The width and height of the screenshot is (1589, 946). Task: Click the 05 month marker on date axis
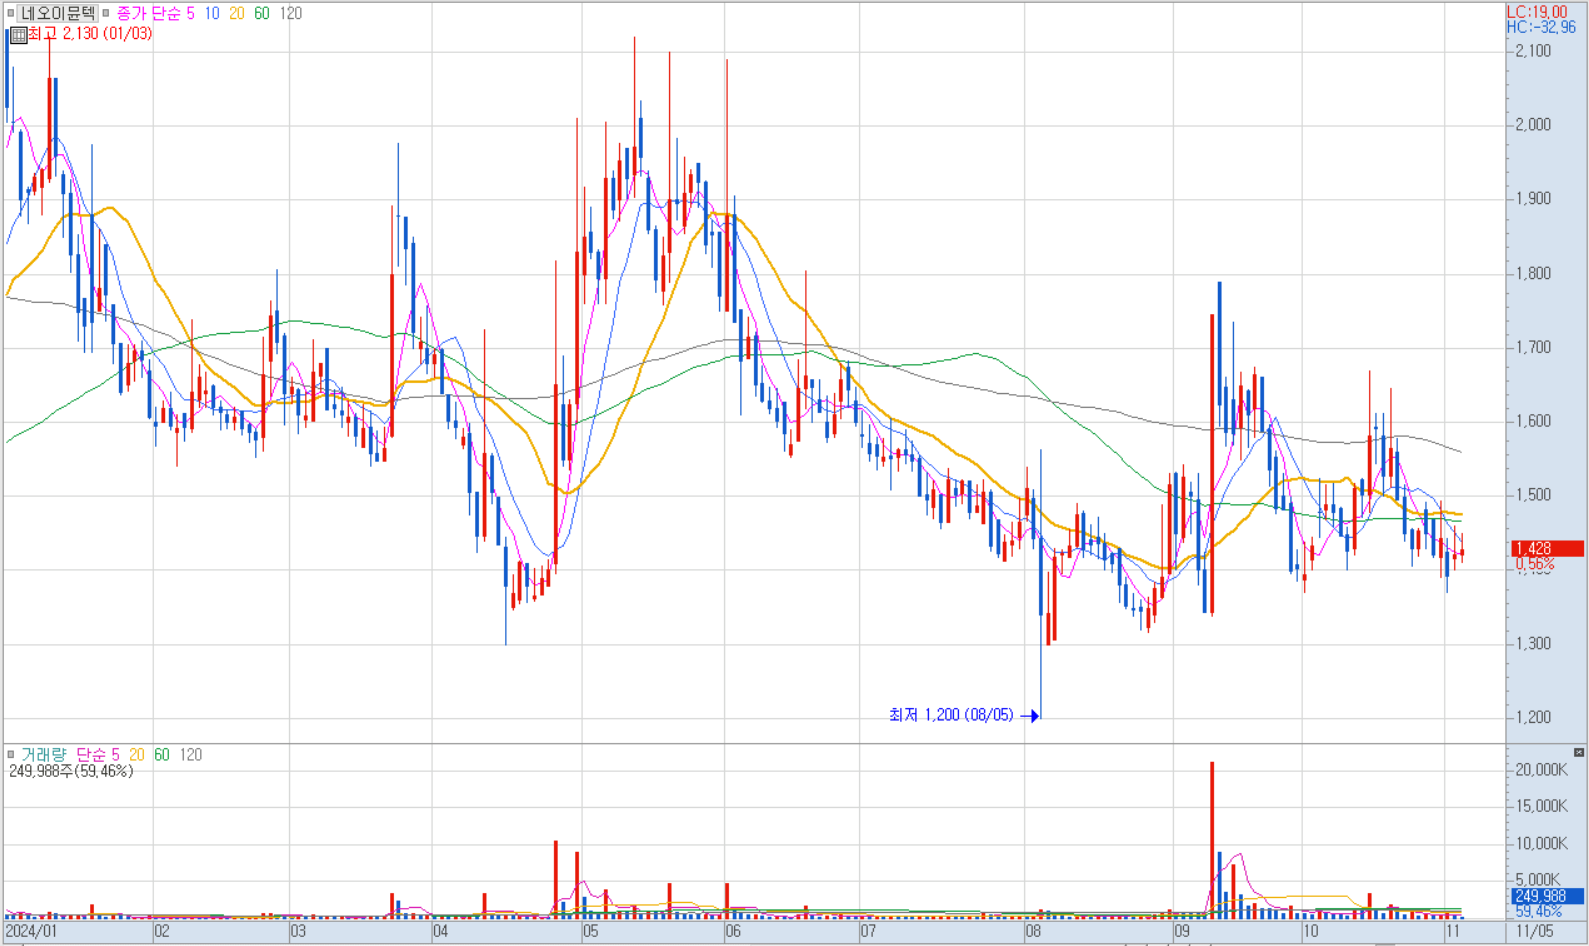591,931
